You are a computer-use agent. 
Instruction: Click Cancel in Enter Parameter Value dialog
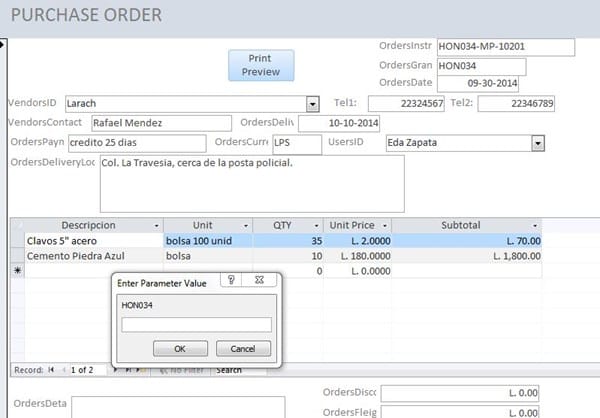[243, 349]
